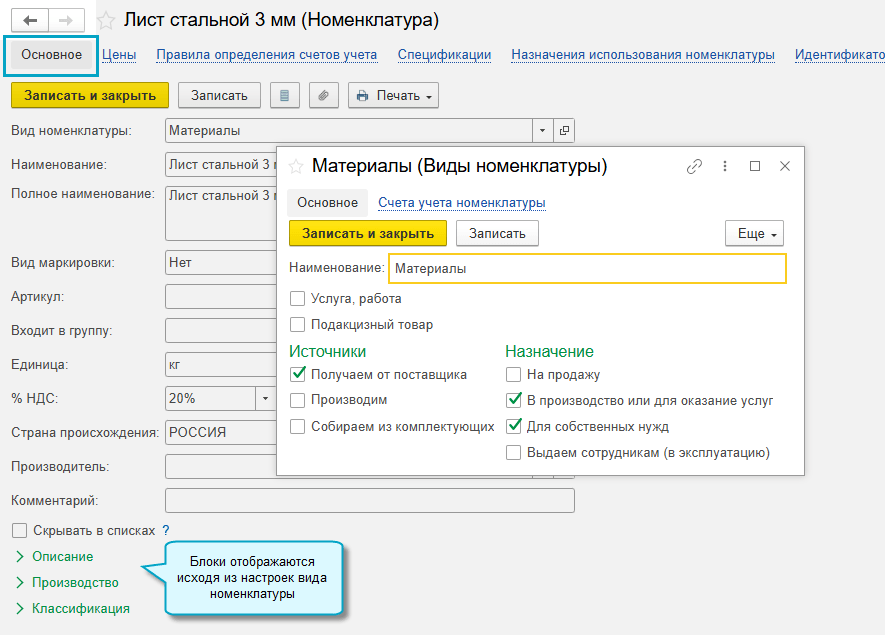Screen dimensions: 885x635
Task: Open Назначения использования номенклатуры tab
Action: tap(643, 55)
